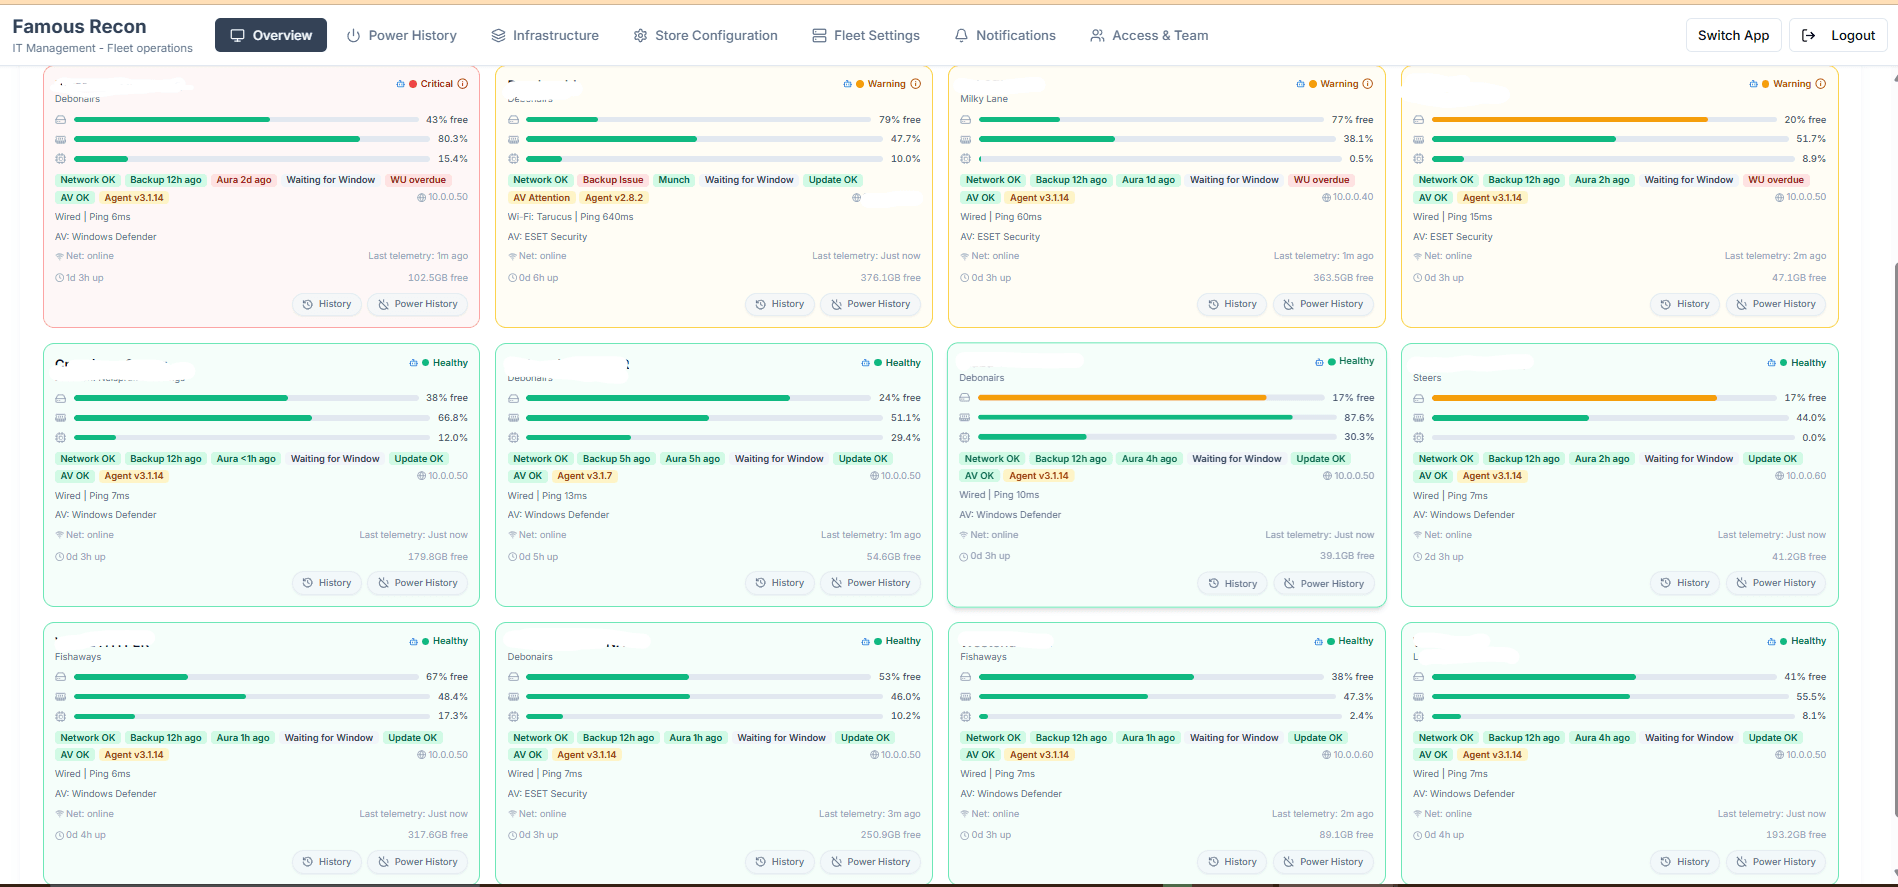Click memory icon beside 87.6% bar
The width and height of the screenshot is (1898, 887).
coord(964,417)
